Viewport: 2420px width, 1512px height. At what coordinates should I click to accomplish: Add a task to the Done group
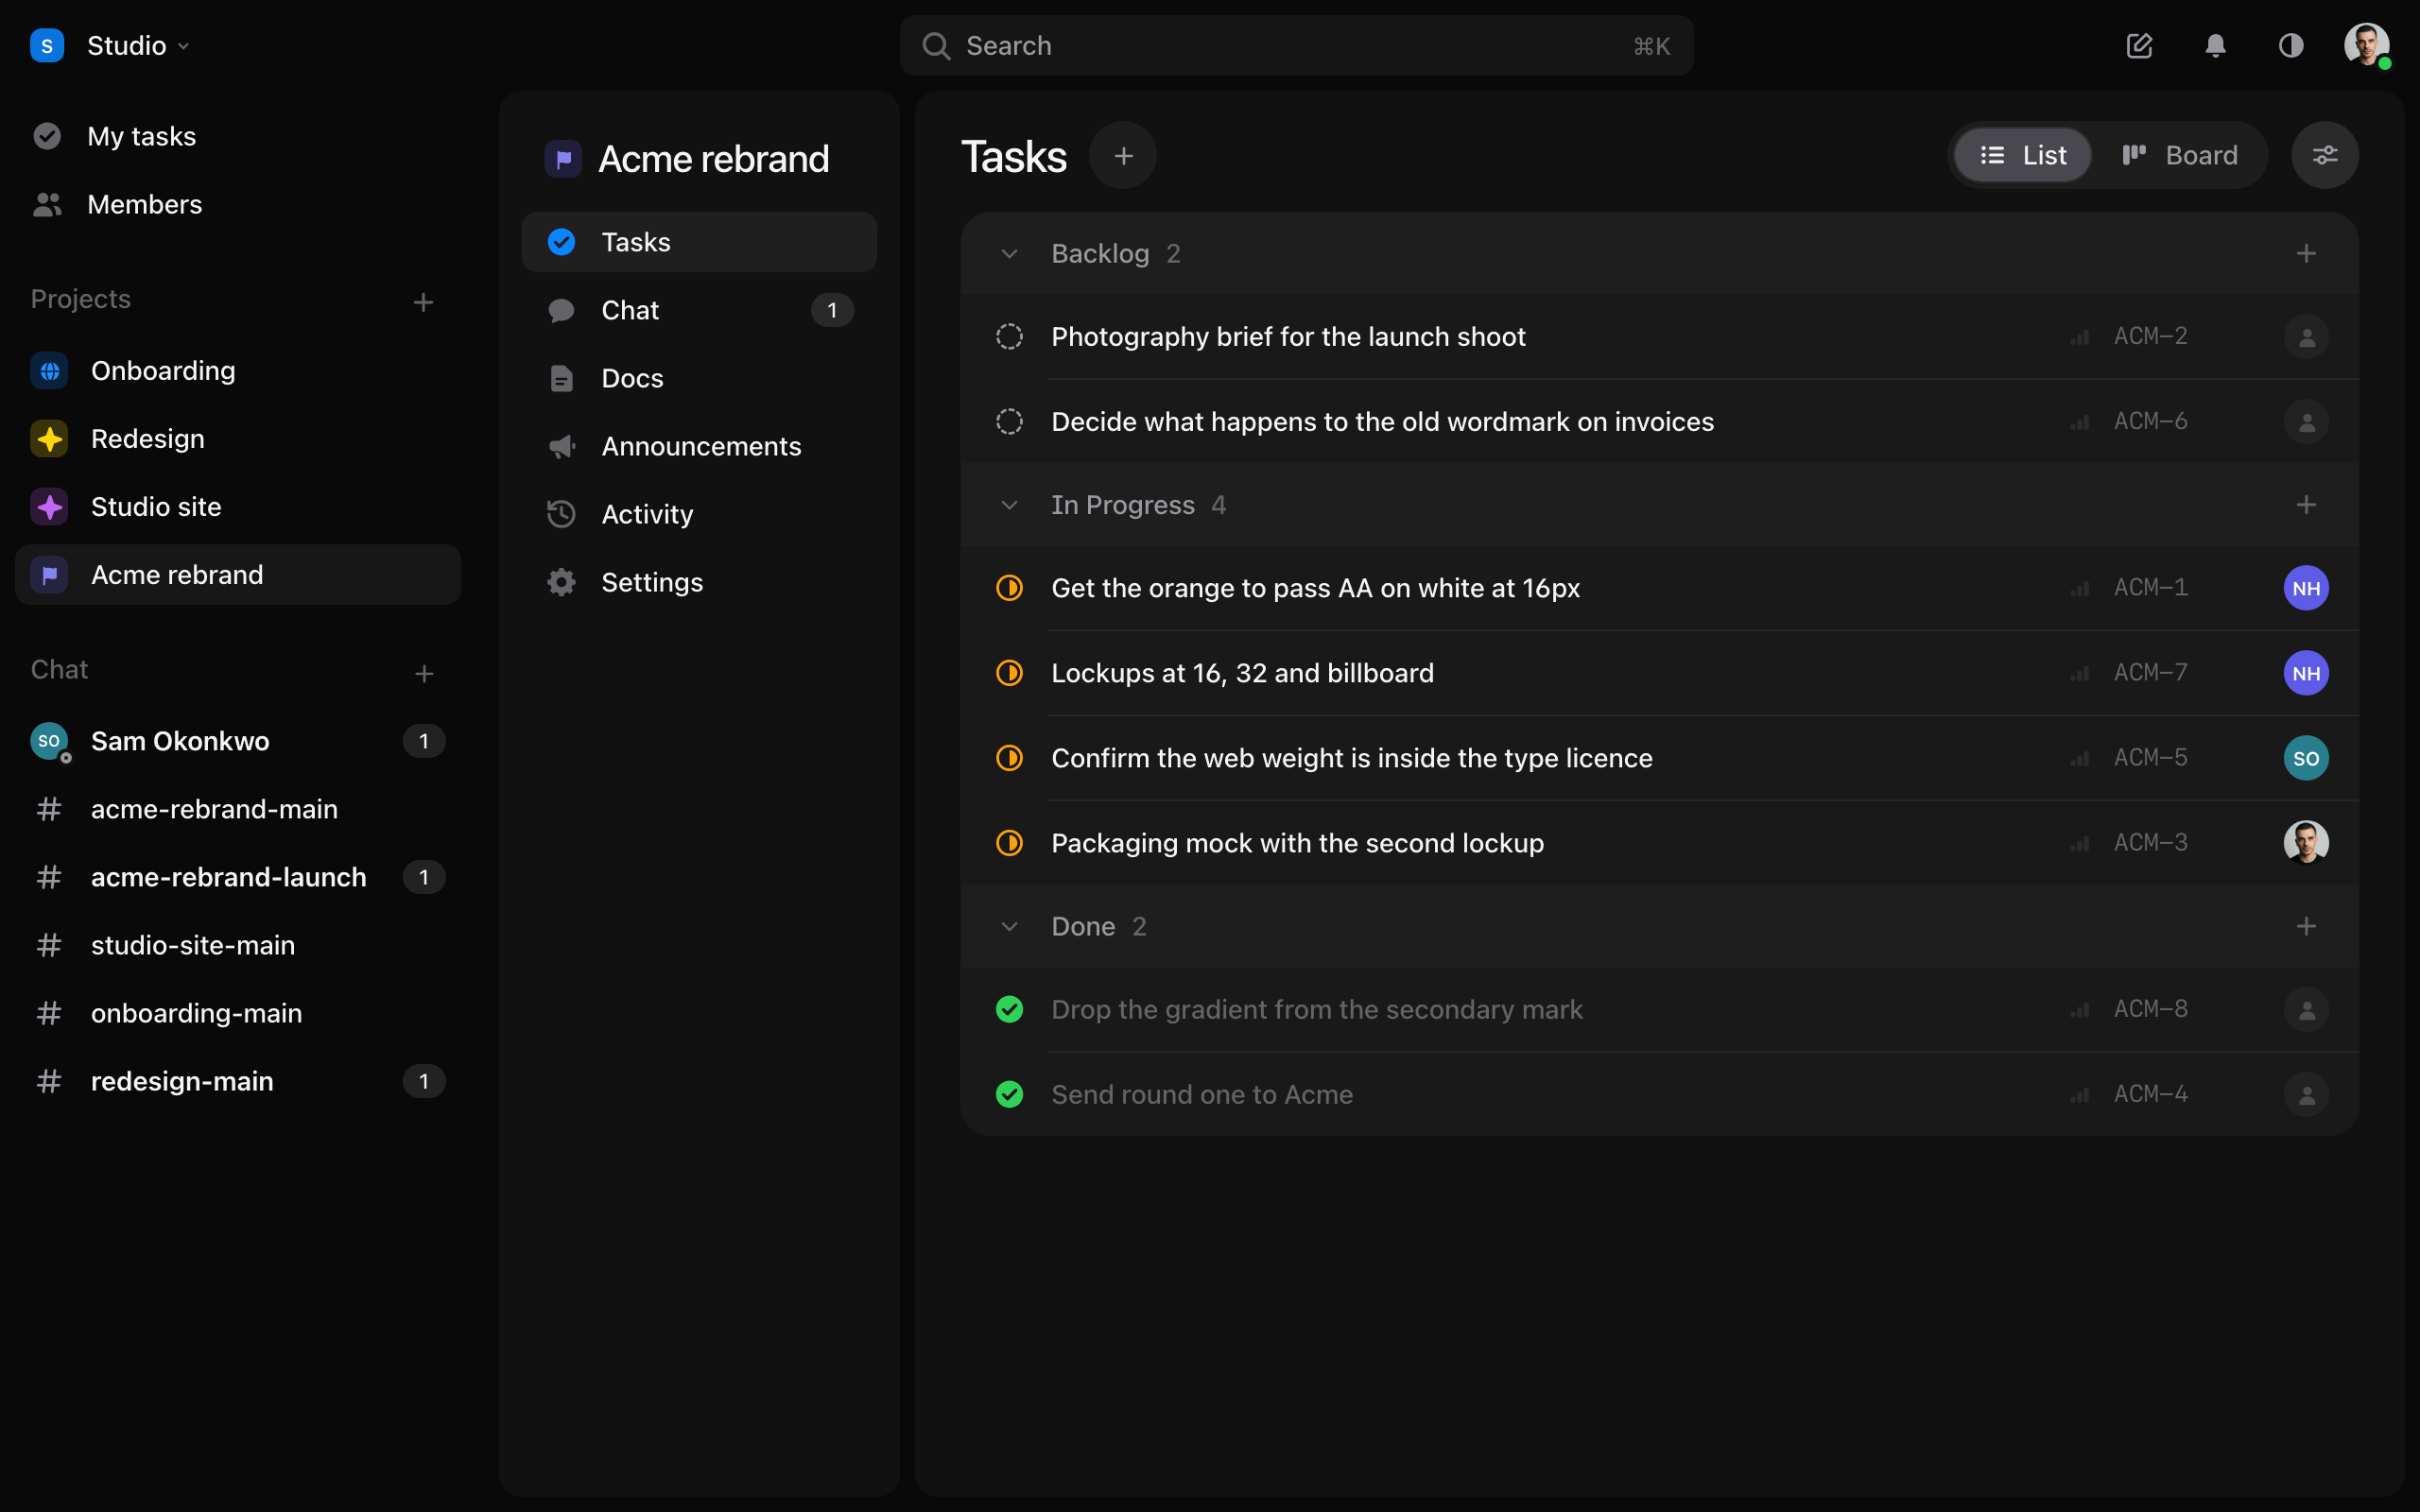(x=2306, y=926)
